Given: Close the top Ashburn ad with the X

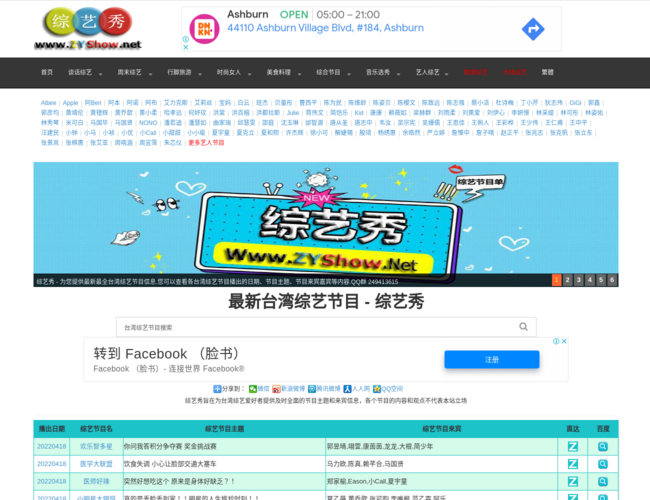Looking at the screenshot, I should coord(186,47).
